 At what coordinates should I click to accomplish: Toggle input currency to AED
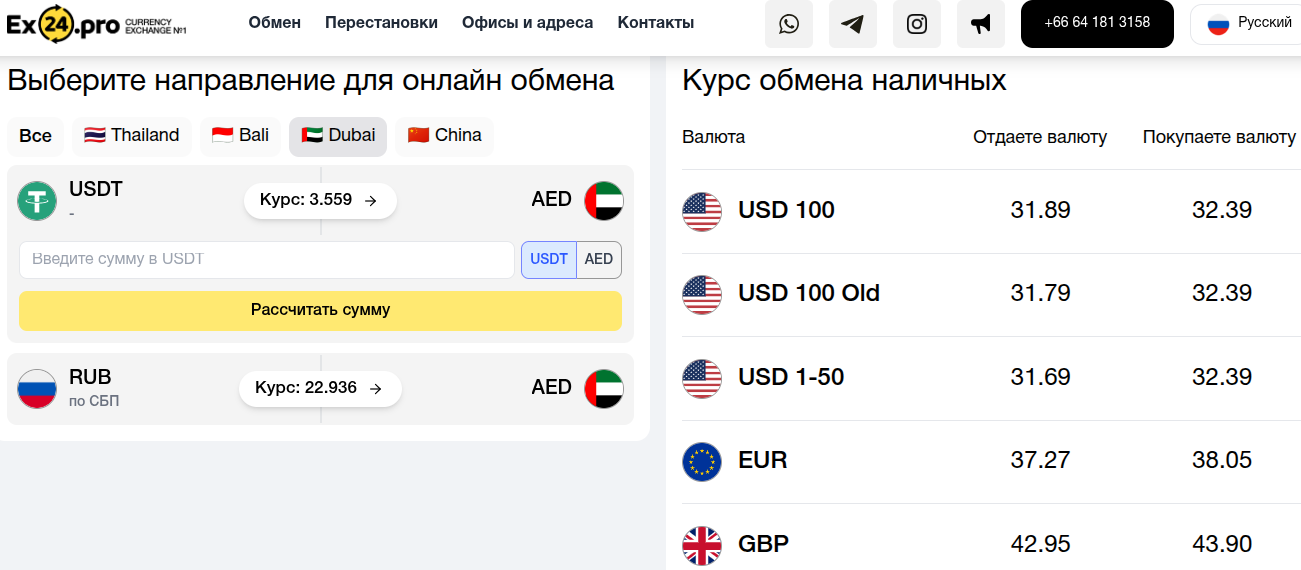[599, 260]
